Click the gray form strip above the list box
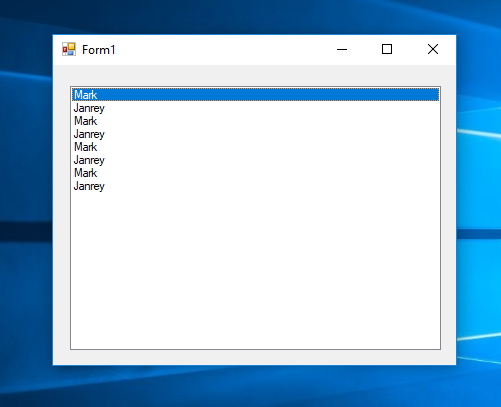Screen dimensions: 501x407 point(255,75)
